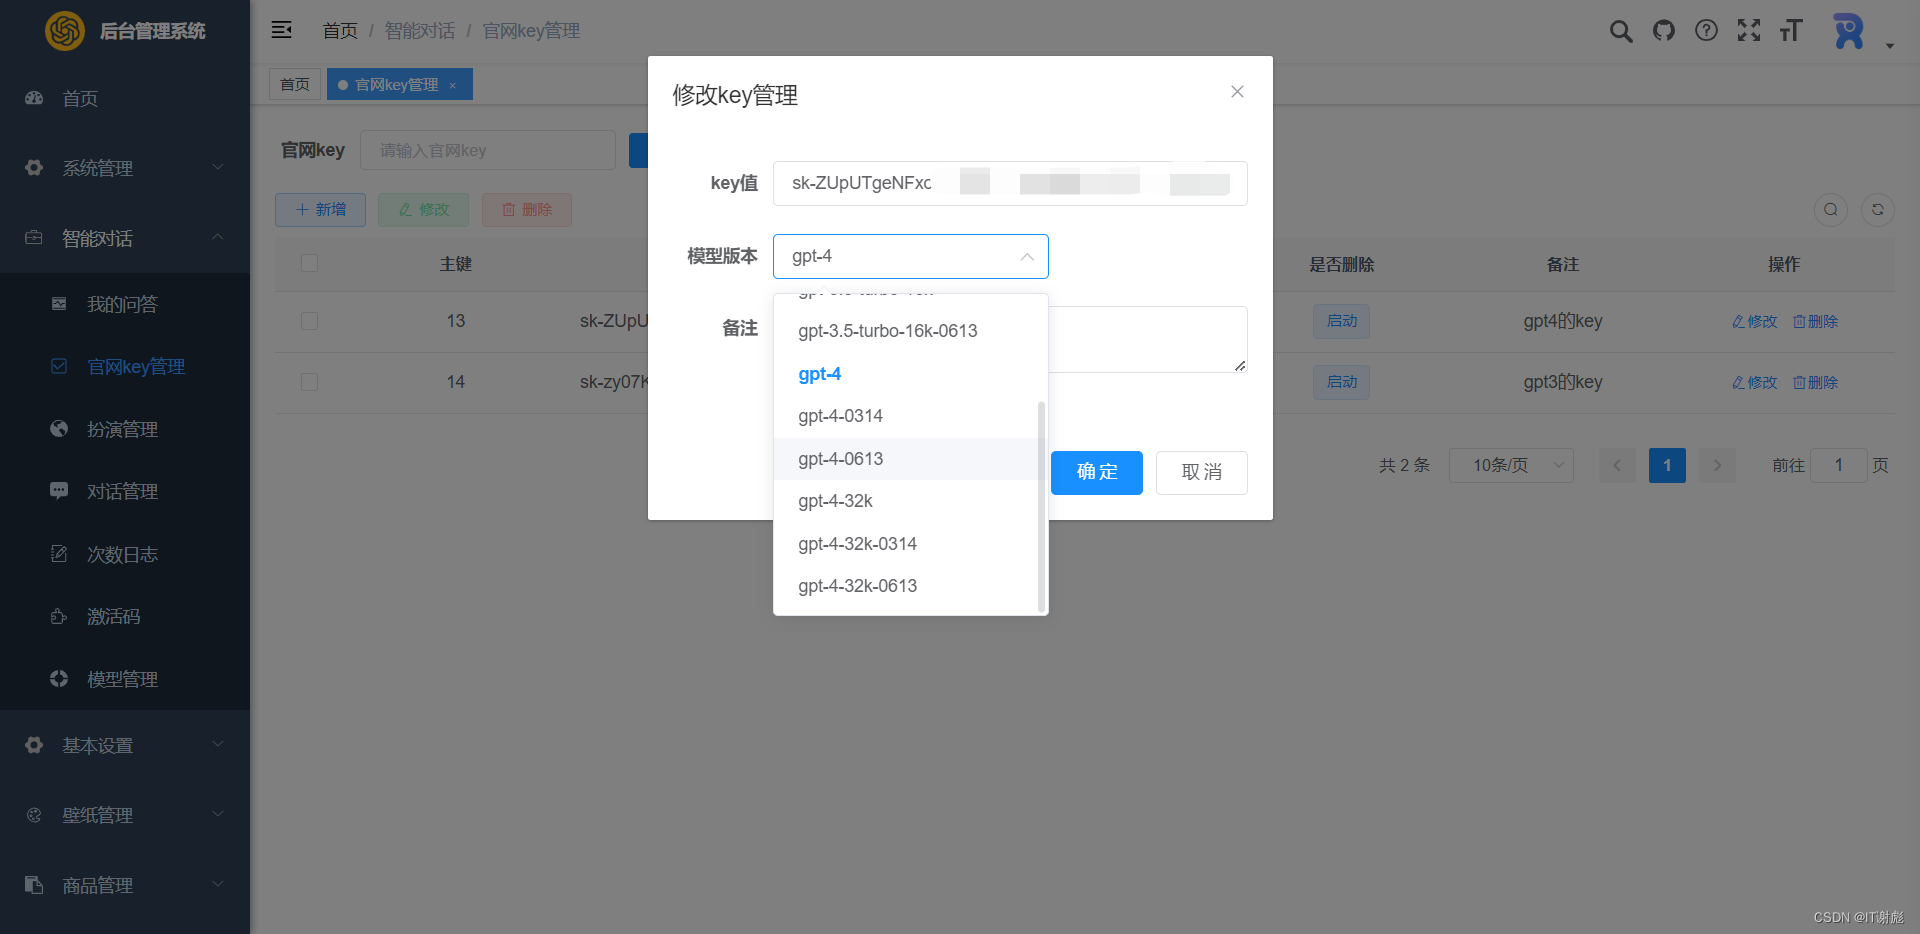Click the 新增 add button
This screenshot has width=1920, height=934.
320,210
